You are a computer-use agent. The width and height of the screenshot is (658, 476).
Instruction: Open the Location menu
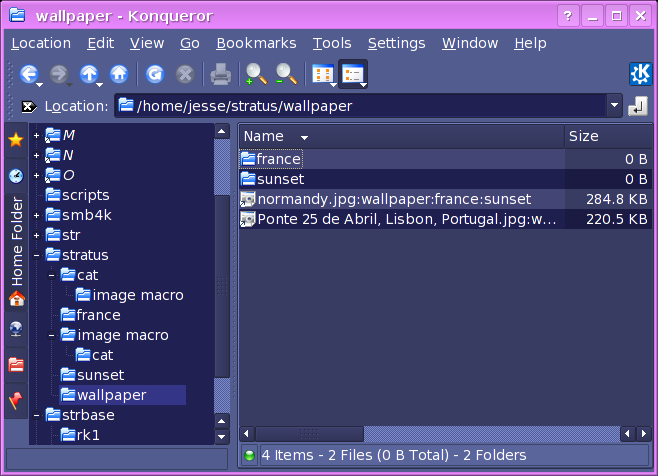[41, 43]
